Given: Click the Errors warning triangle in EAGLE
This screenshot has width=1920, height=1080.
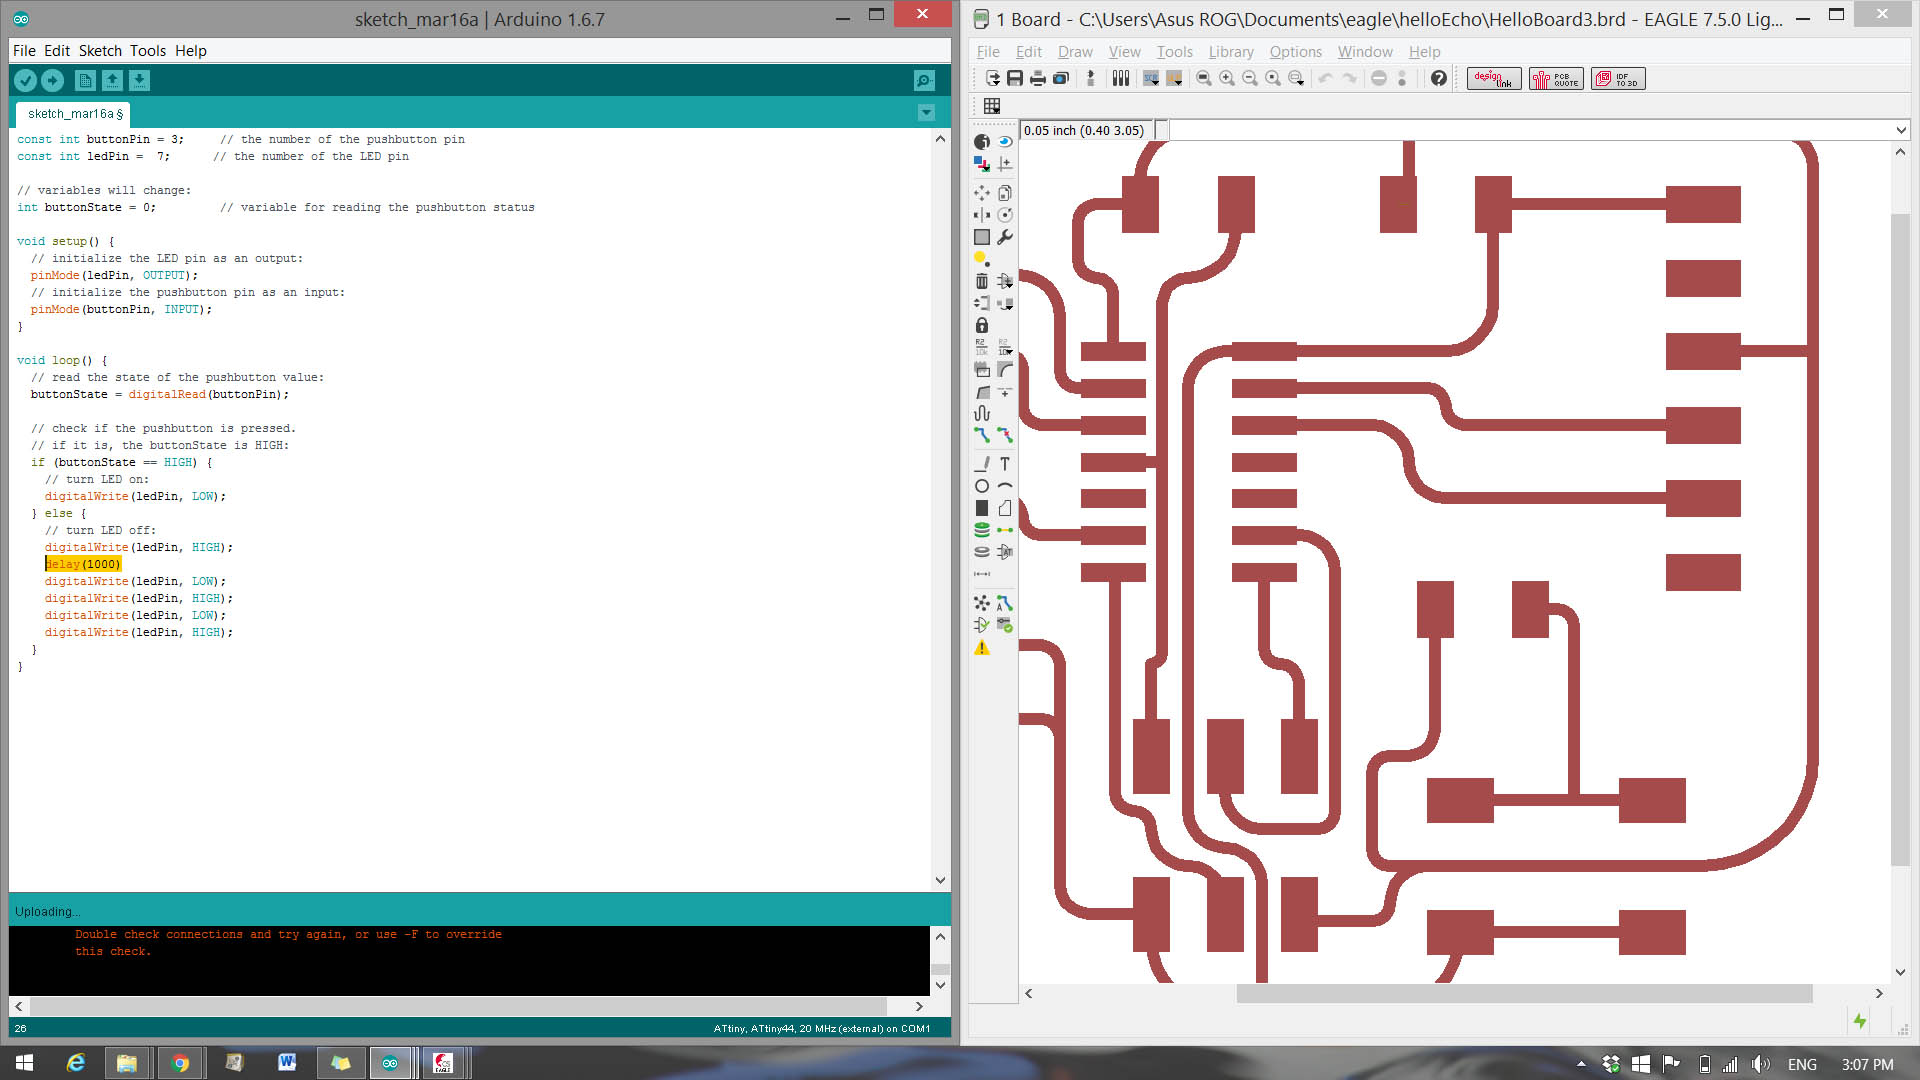Looking at the screenshot, I should click(x=982, y=648).
